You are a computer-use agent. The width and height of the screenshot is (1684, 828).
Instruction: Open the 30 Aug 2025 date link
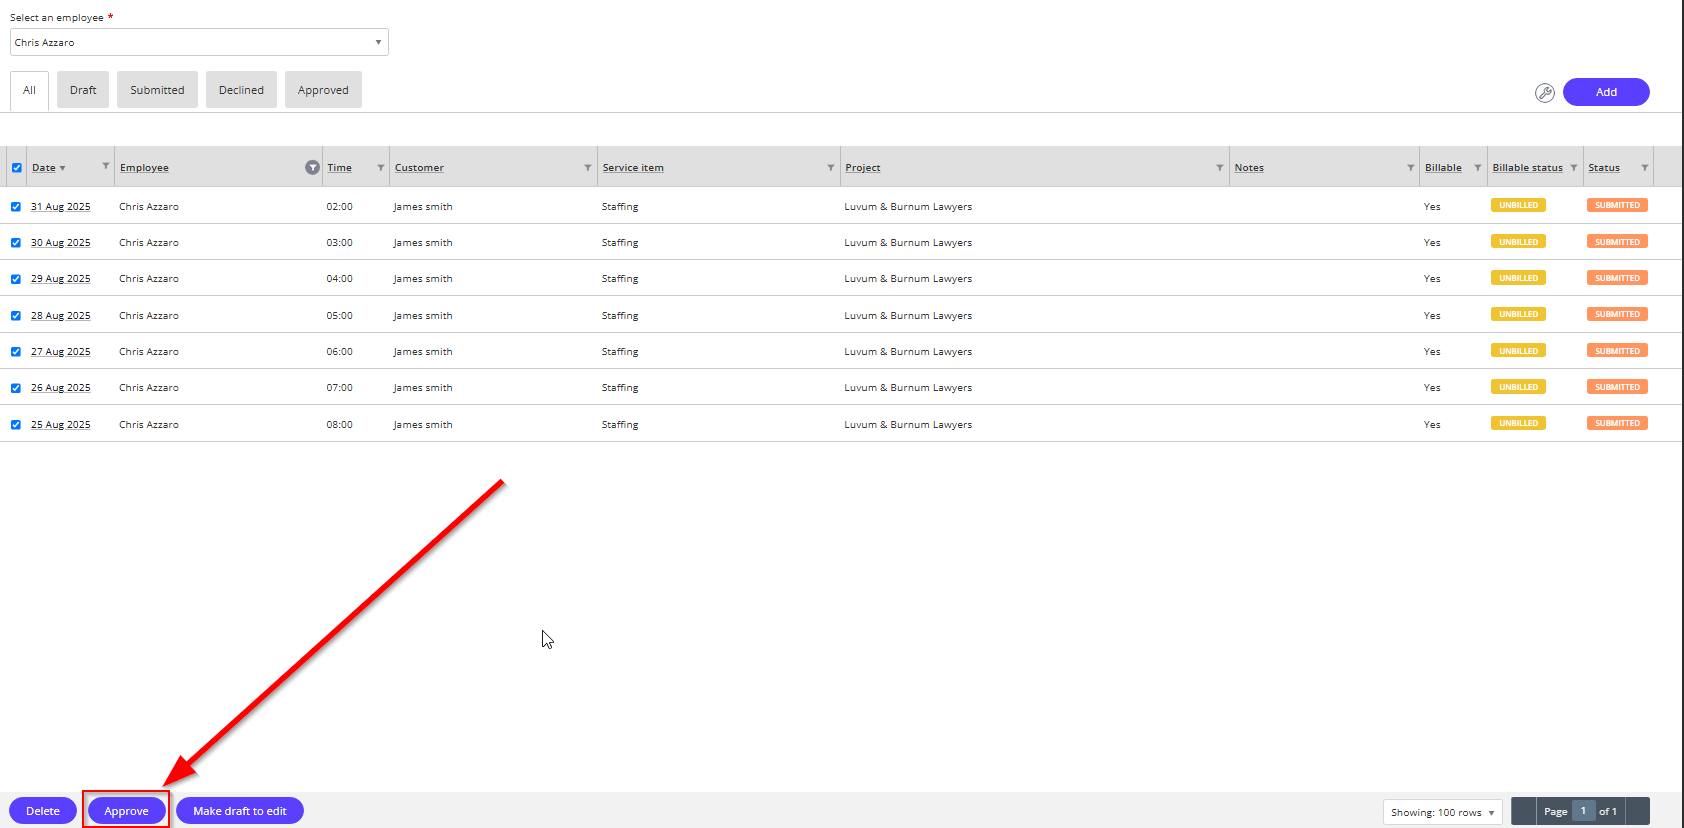(60, 243)
